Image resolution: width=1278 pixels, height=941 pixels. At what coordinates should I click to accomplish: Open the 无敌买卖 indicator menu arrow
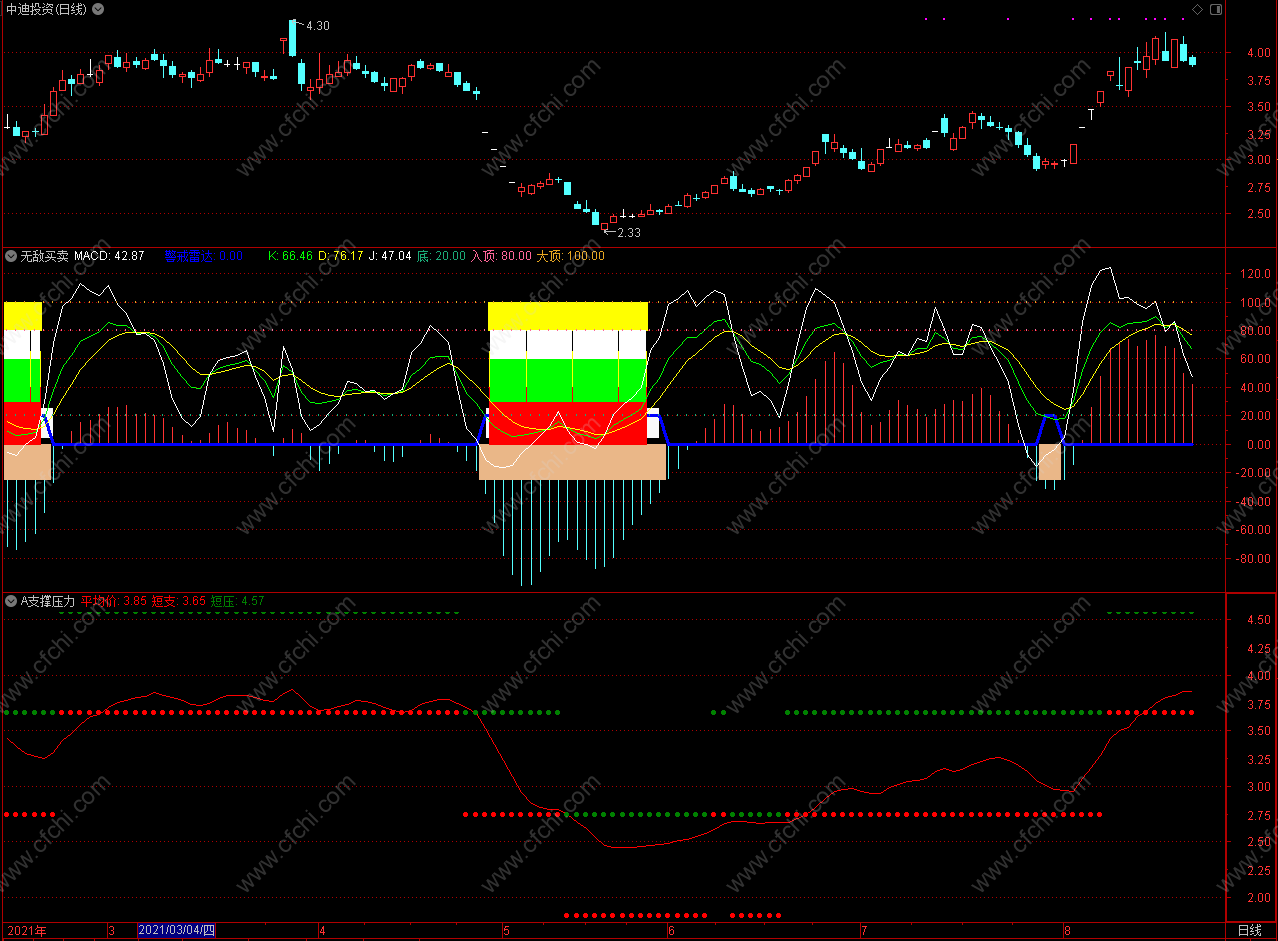tap(11, 256)
